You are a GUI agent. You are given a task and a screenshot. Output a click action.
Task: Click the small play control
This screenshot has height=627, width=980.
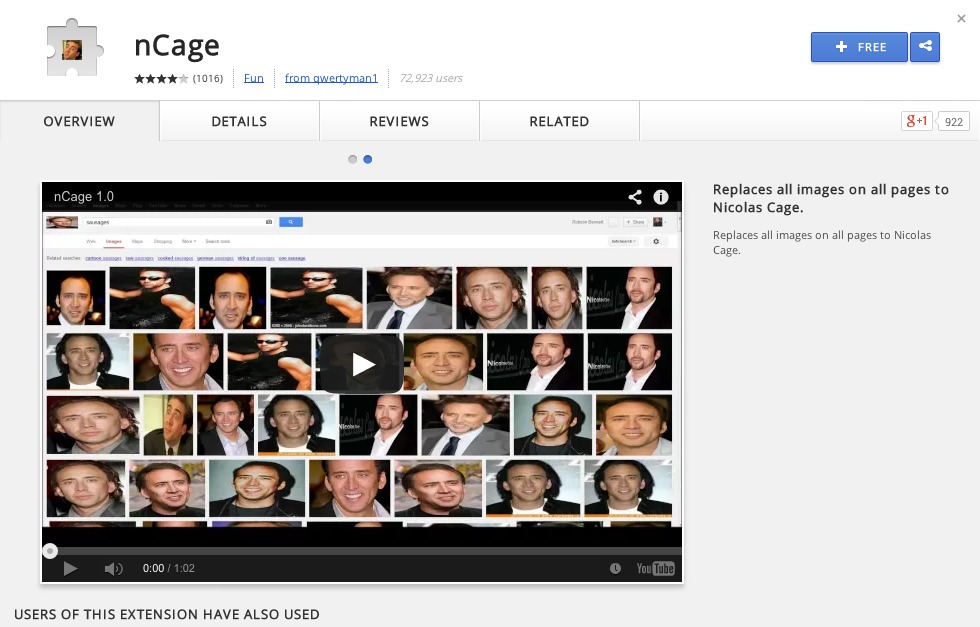[x=70, y=569]
